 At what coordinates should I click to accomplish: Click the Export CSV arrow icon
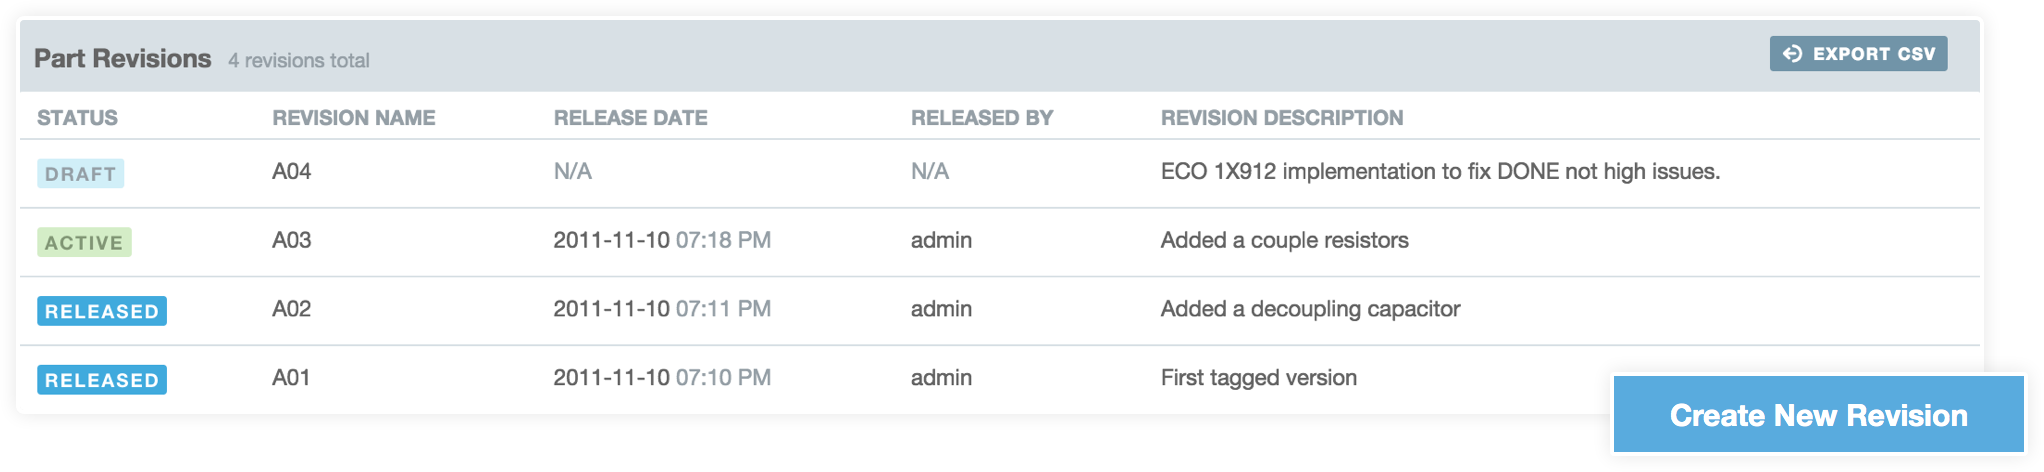coord(1792,54)
